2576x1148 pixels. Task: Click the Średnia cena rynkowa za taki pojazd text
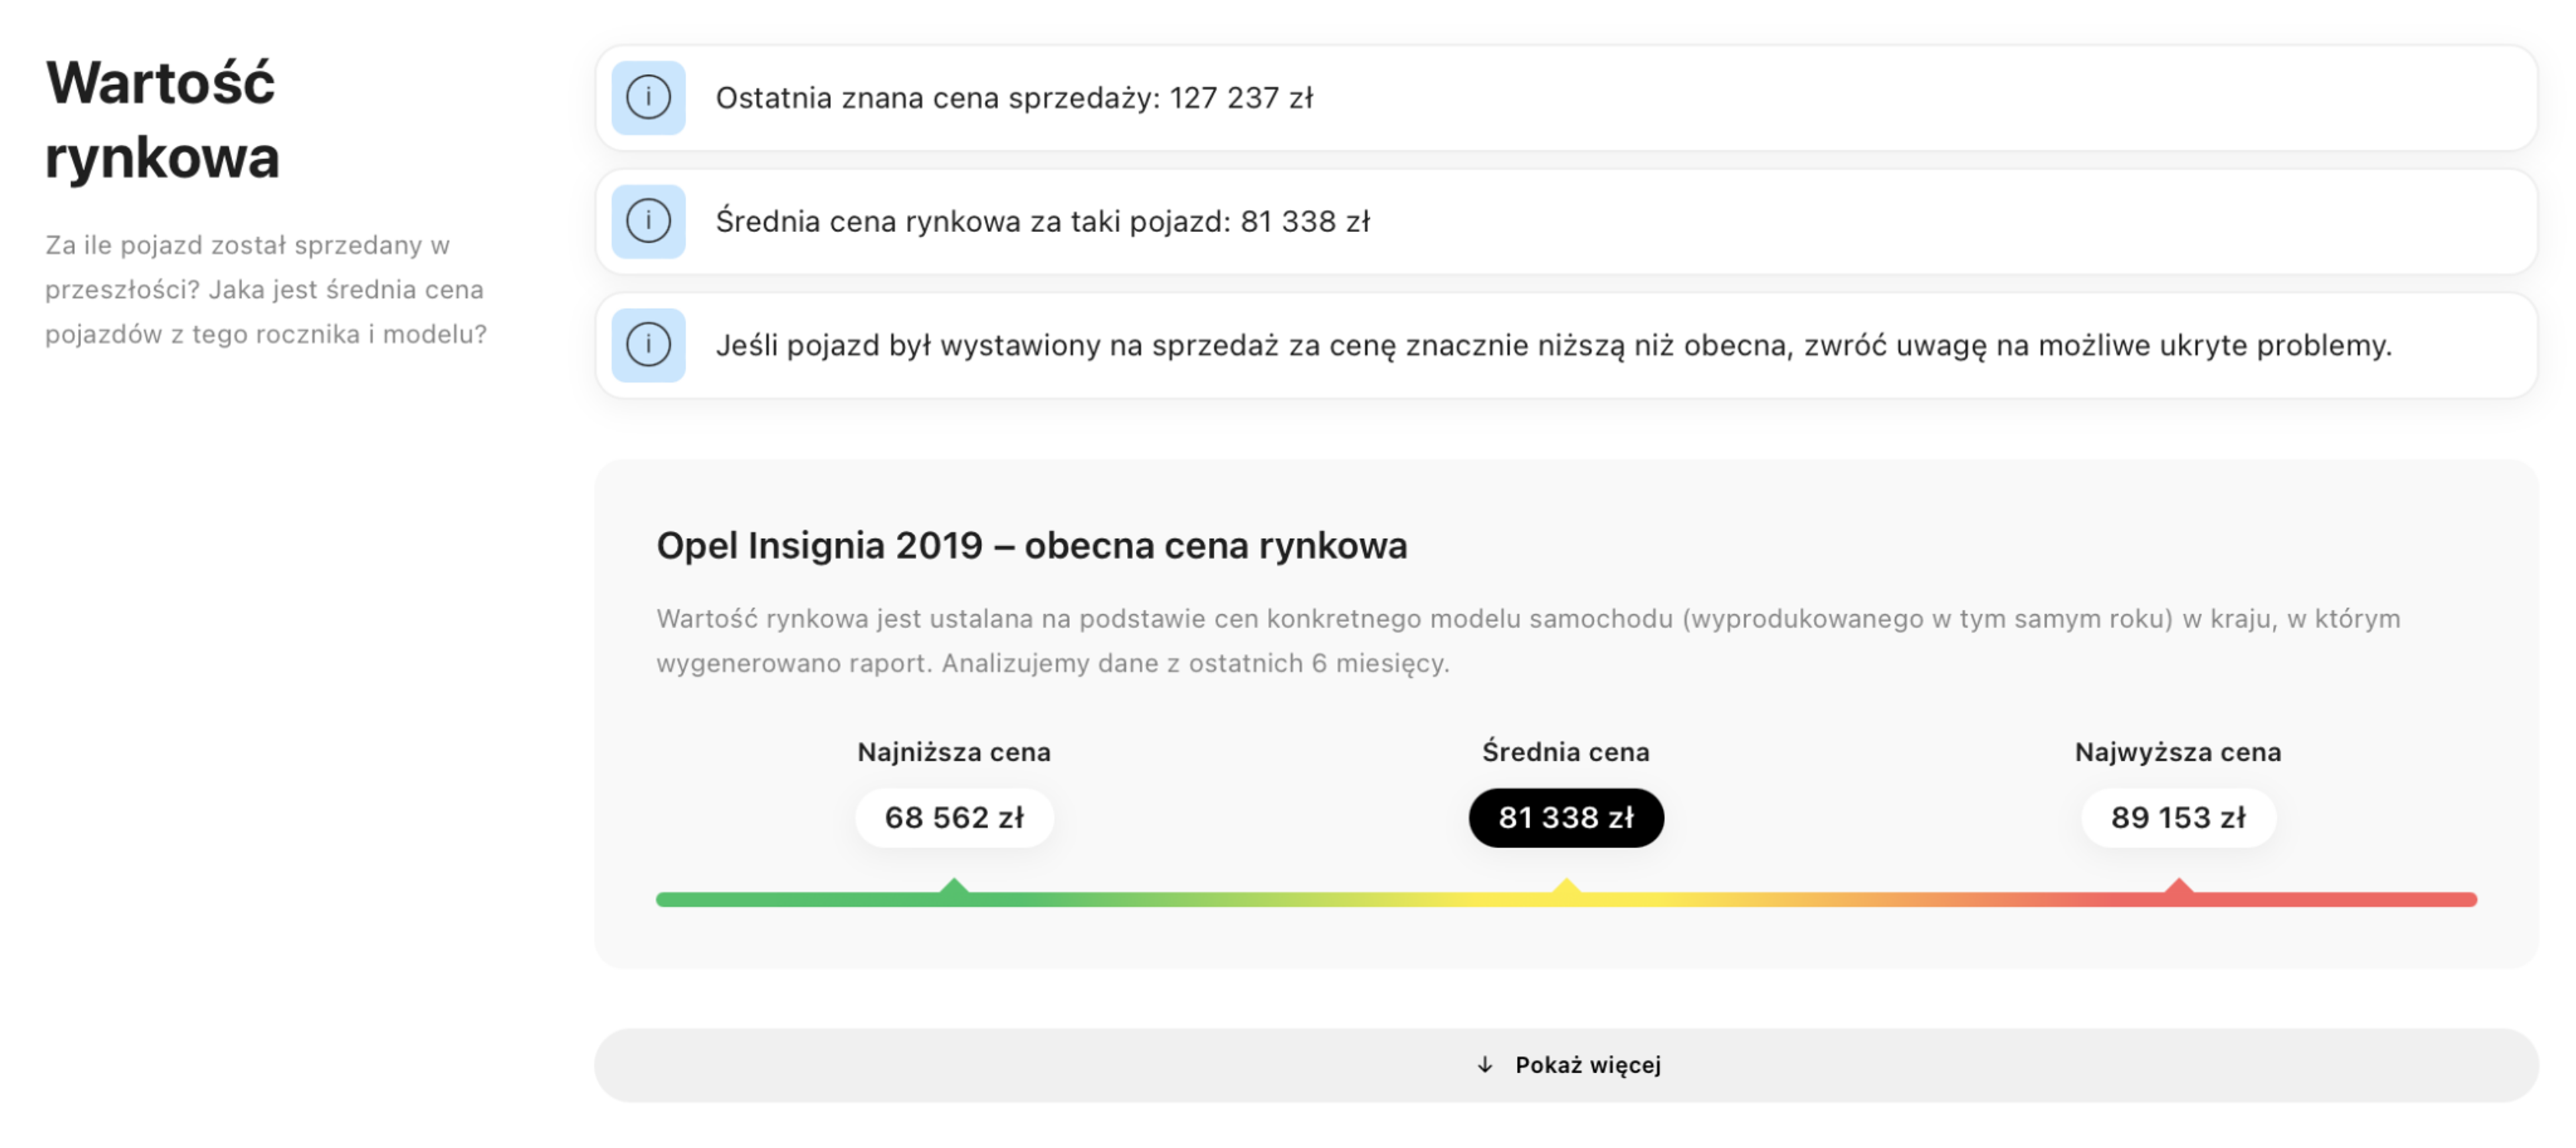1042,221
